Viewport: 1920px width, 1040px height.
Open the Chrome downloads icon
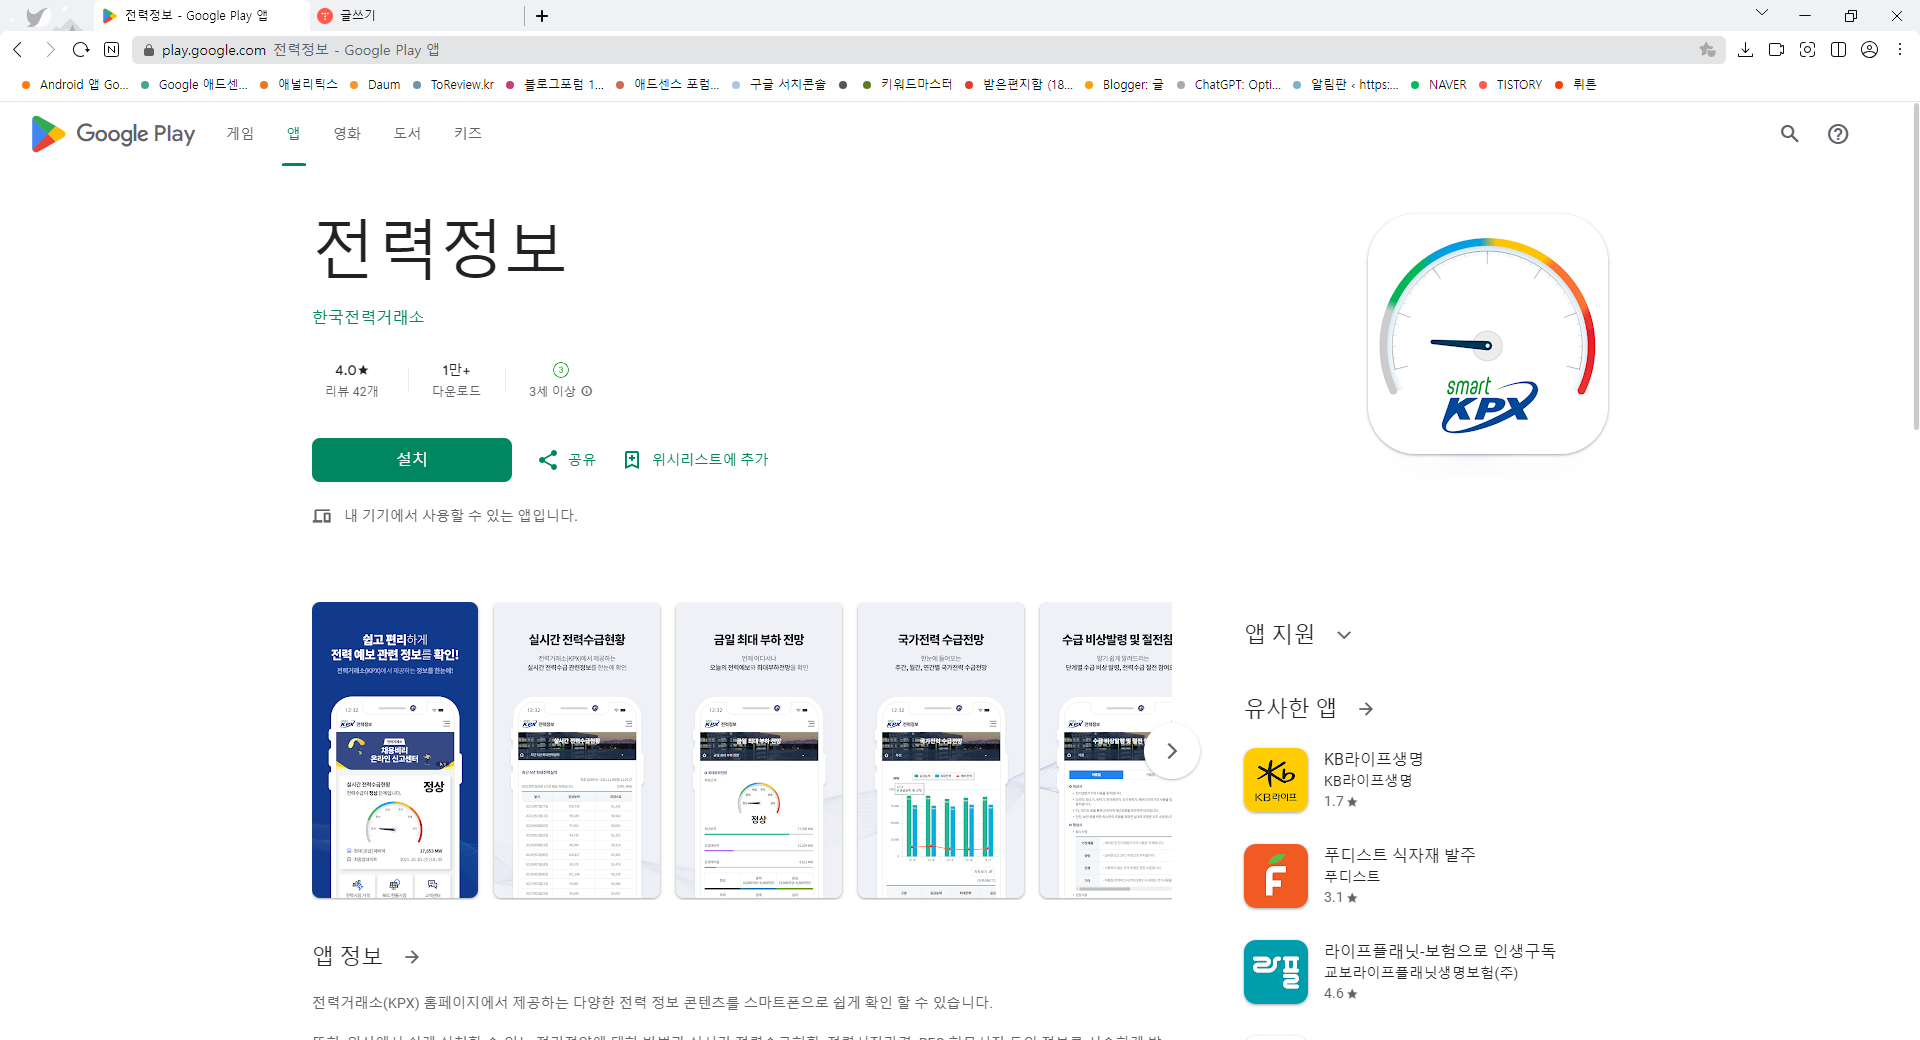pyautogui.click(x=1746, y=49)
